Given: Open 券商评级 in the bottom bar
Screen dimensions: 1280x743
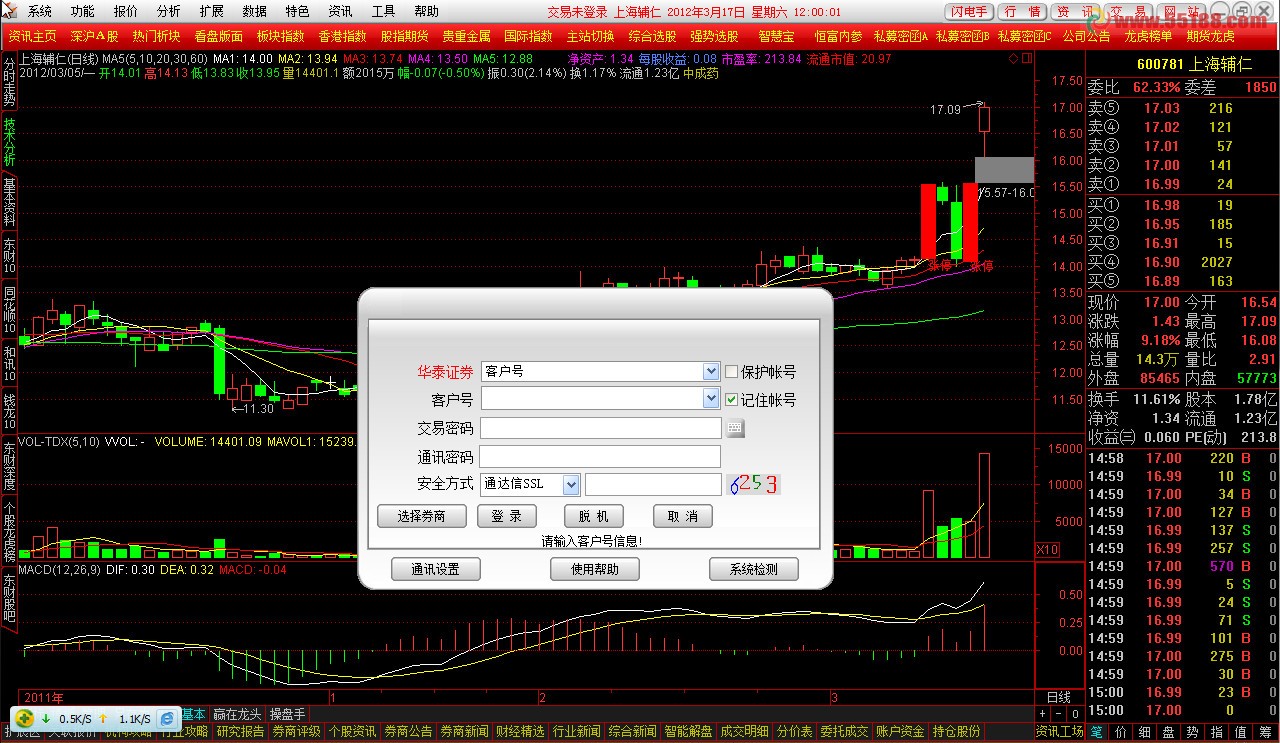Looking at the screenshot, I should coord(296,732).
